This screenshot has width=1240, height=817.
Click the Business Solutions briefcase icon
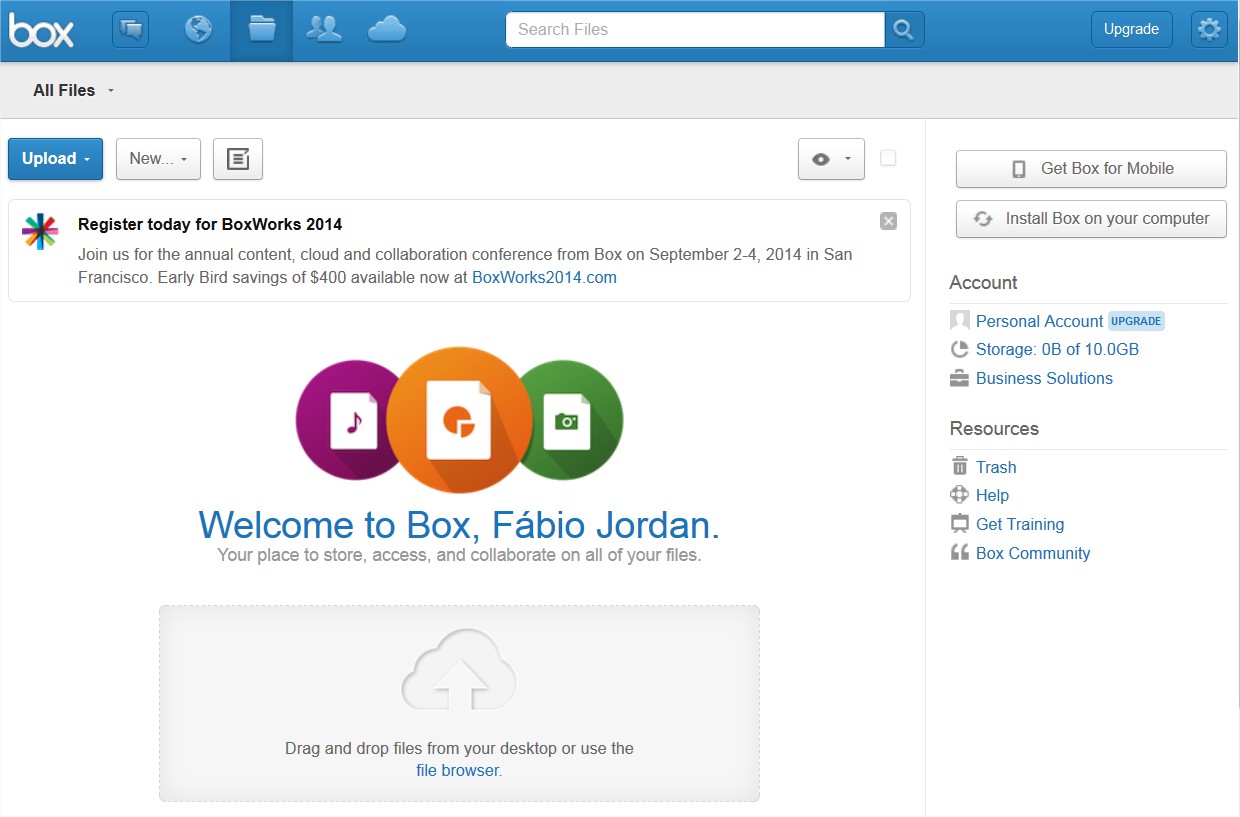[x=960, y=378]
